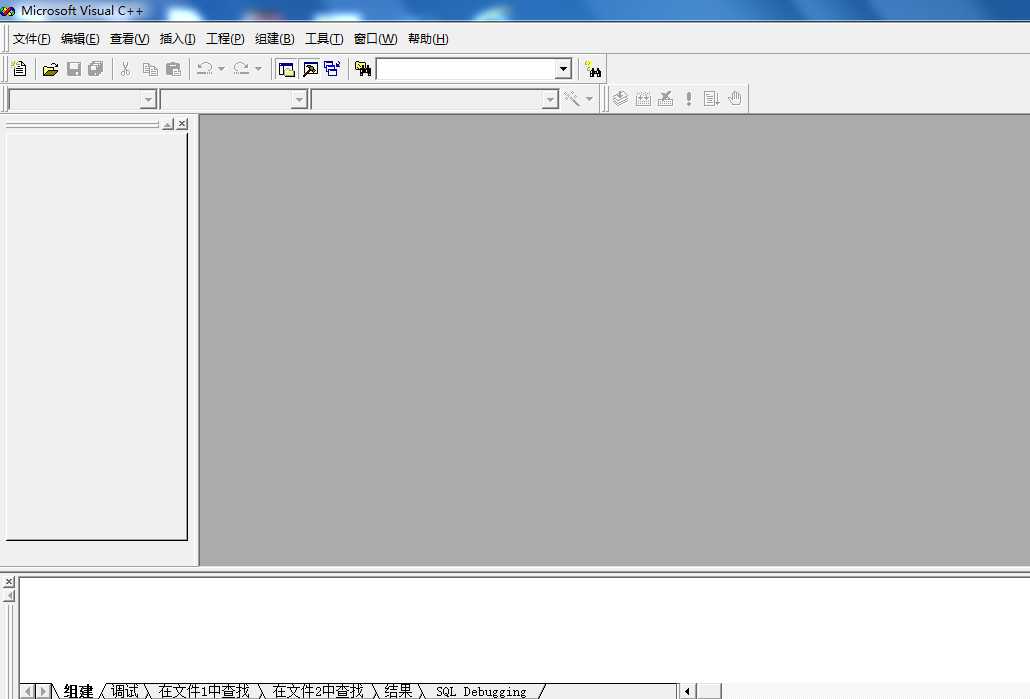Click the Undo arrow icon
Screen dimensions: 1030x699
click(x=204, y=68)
